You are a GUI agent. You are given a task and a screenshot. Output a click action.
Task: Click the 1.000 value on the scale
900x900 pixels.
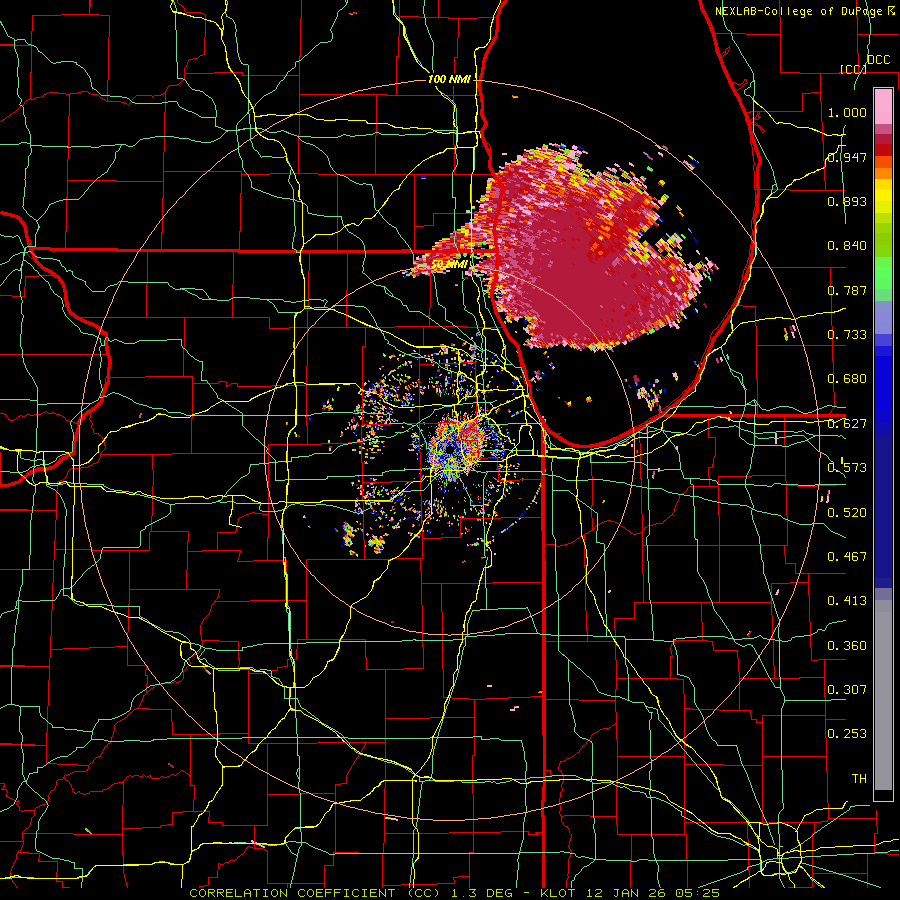point(847,112)
